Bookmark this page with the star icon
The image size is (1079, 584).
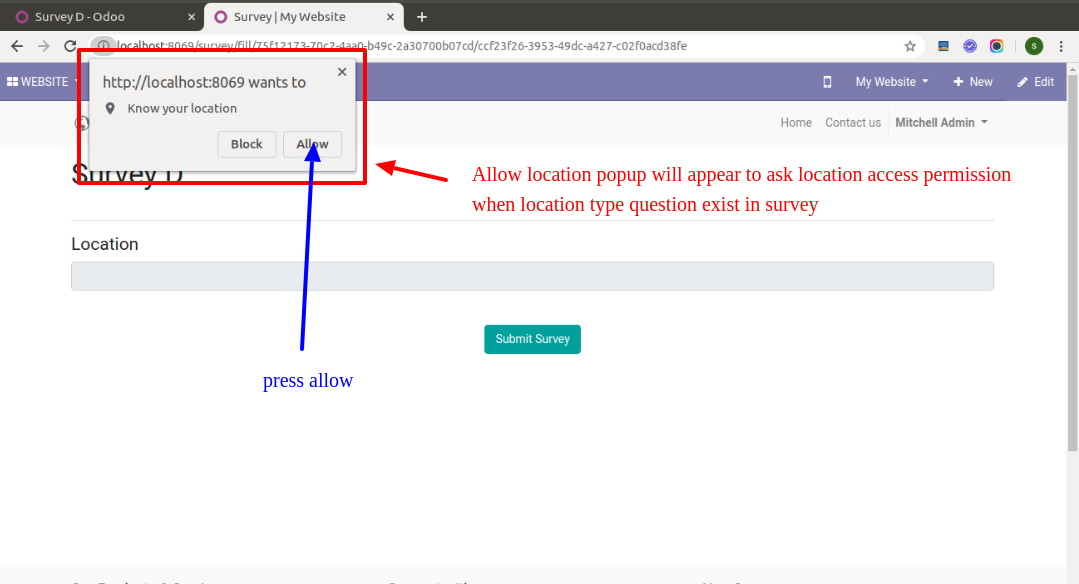click(x=910, y=46)
